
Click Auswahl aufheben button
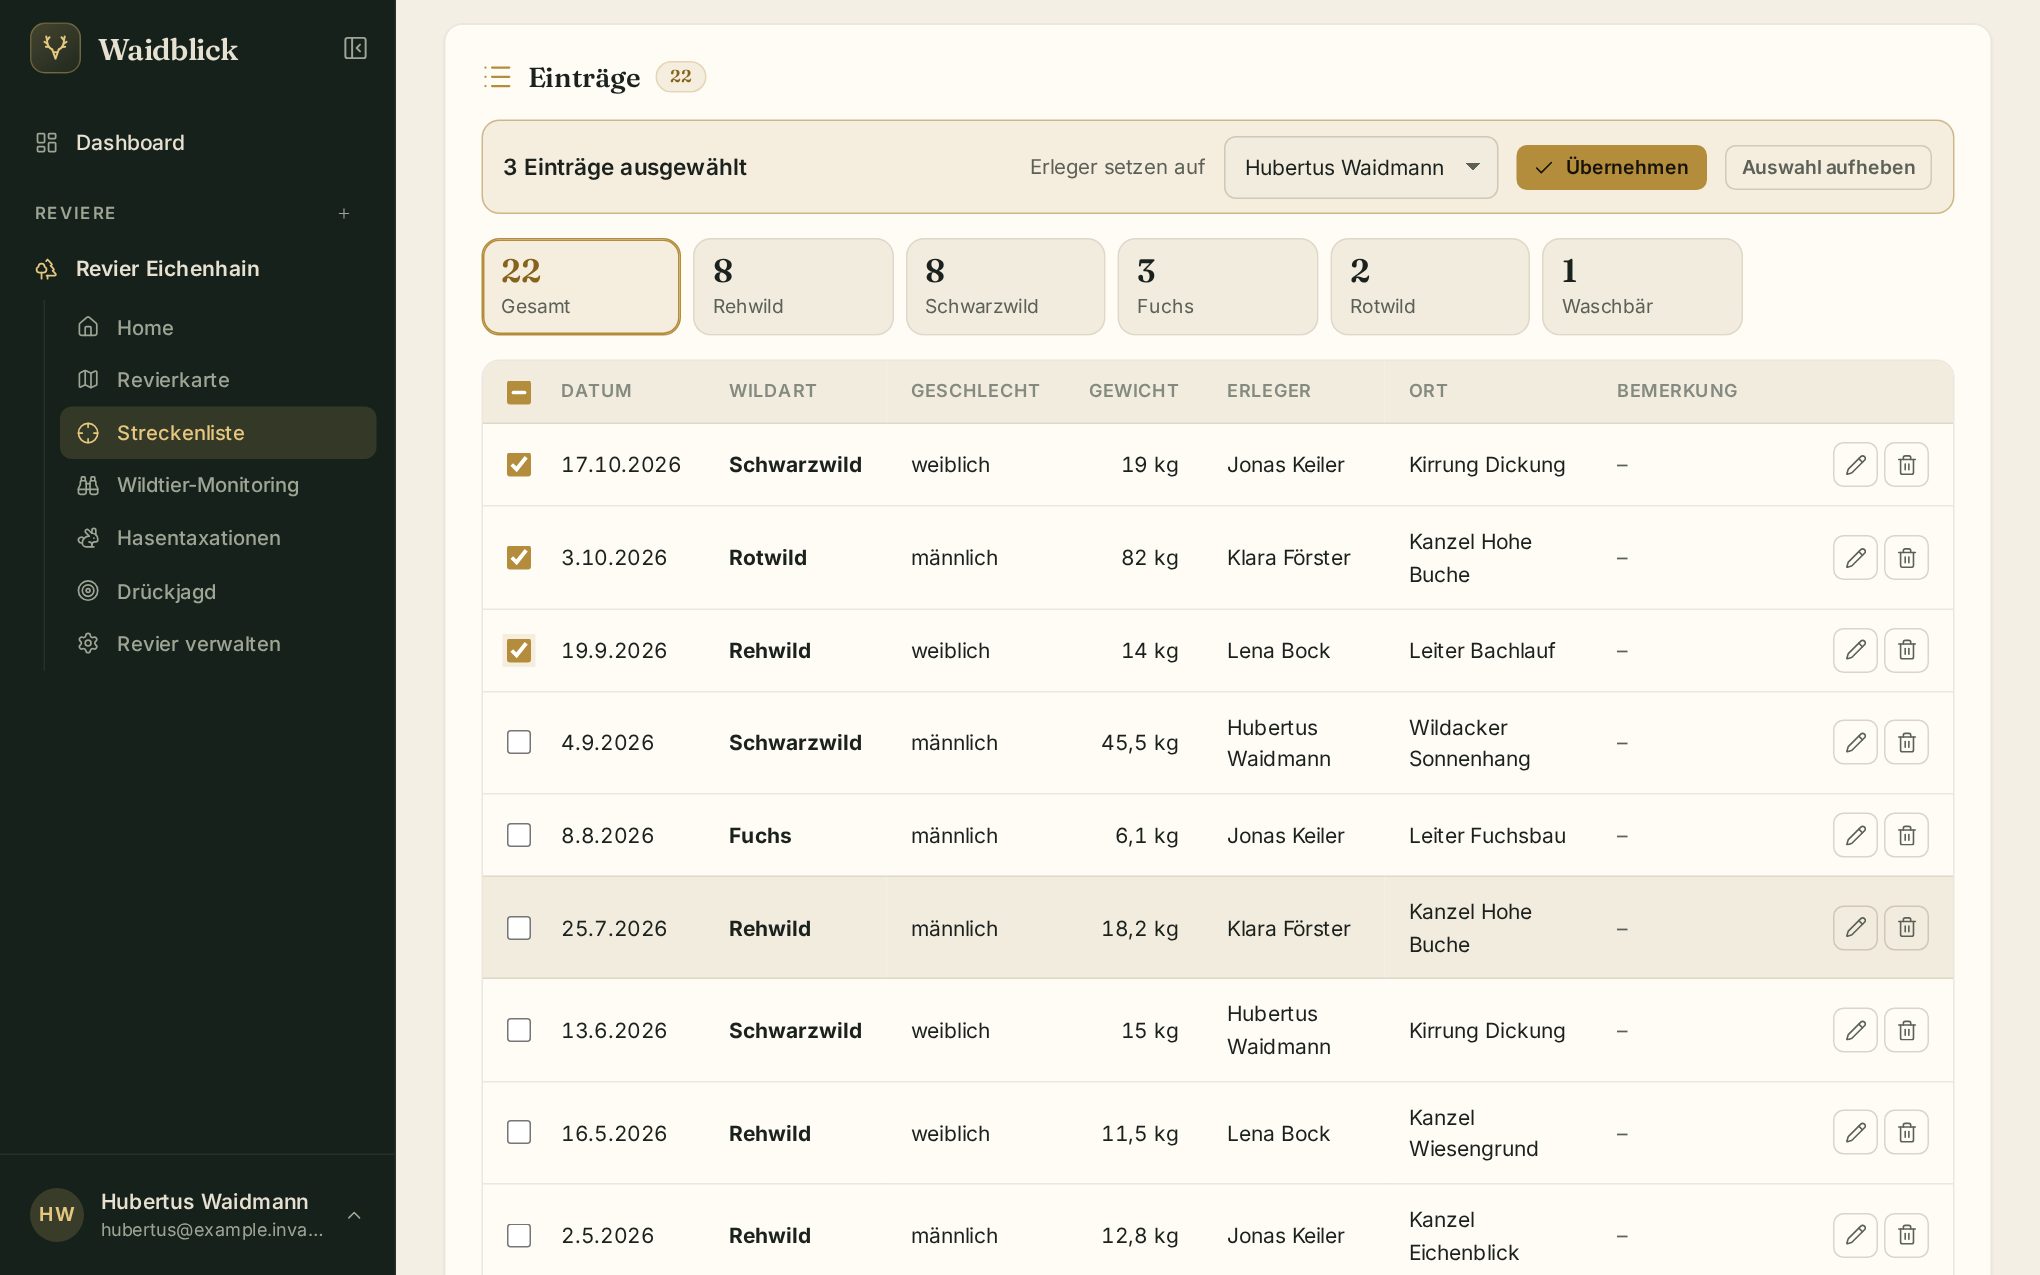1828,167
